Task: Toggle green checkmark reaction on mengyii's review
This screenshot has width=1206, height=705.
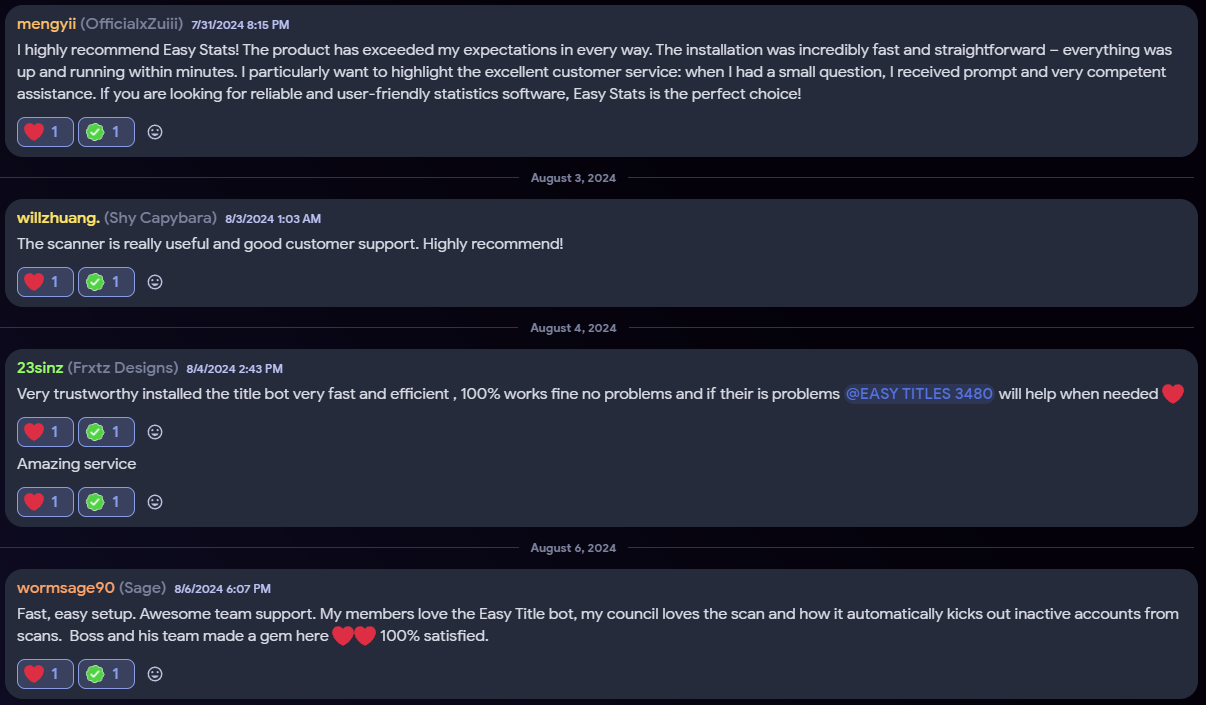Action: [106, 132]
